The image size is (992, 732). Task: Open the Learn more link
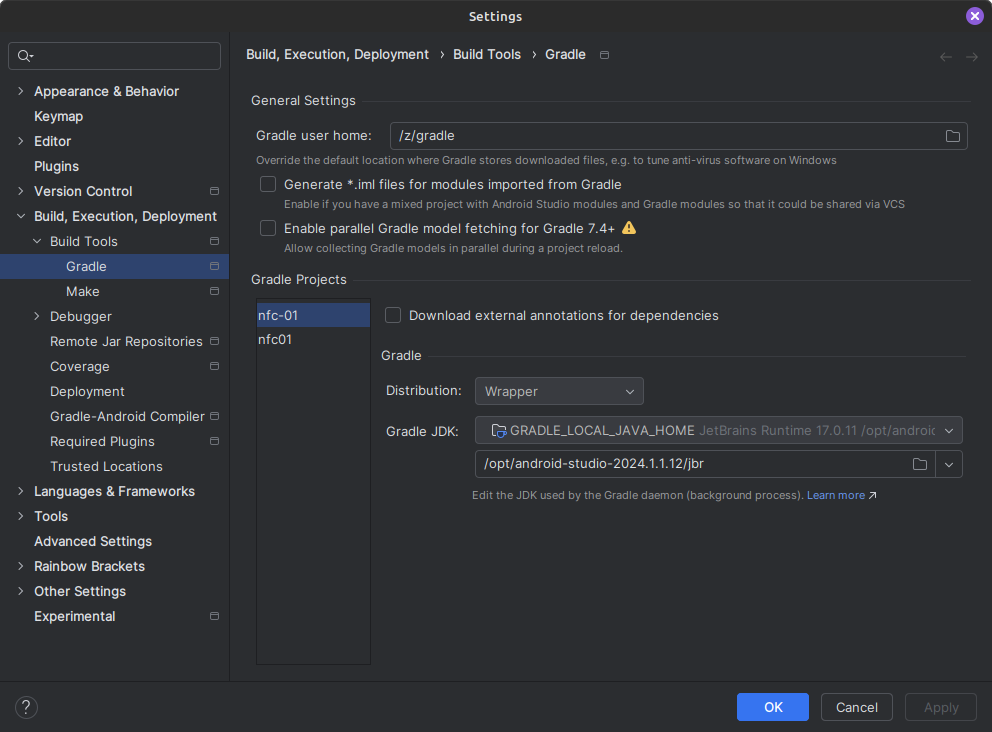(836, 495)
